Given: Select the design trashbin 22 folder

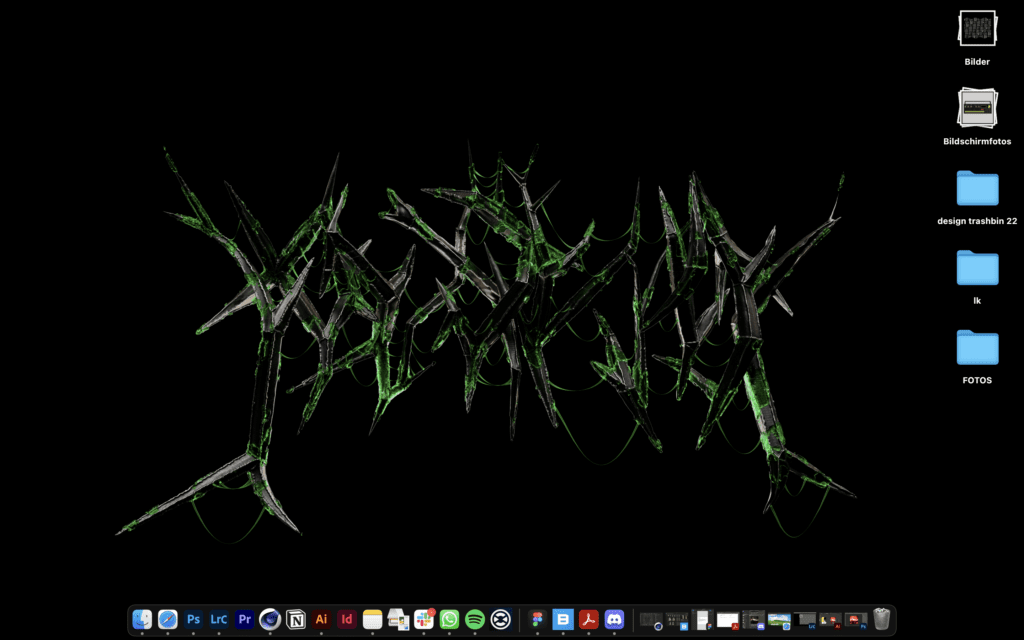Looking at the screenshot, I should [x=977, y=188].
